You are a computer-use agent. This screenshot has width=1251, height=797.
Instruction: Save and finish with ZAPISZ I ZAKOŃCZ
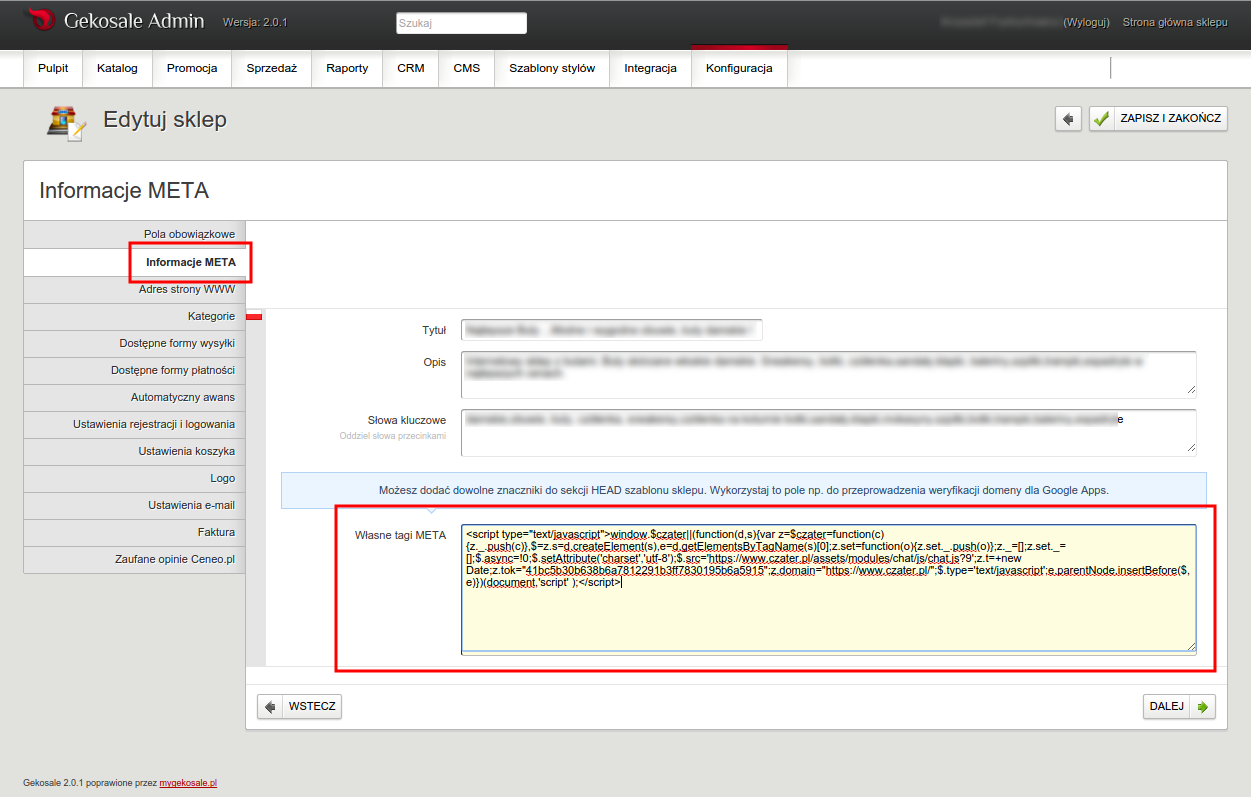pos(1158,118)
